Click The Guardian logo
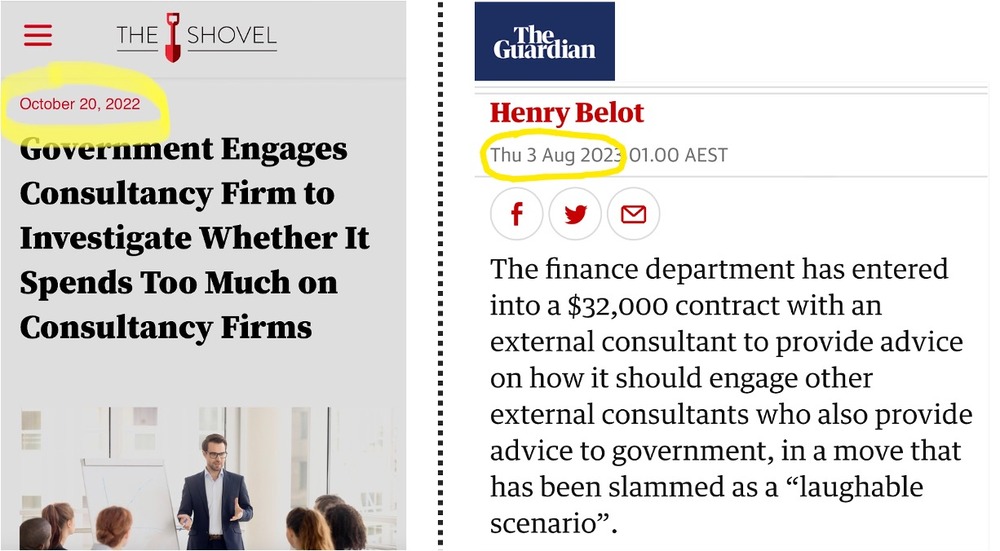1000x551 pixels. (x=544, y=41)
